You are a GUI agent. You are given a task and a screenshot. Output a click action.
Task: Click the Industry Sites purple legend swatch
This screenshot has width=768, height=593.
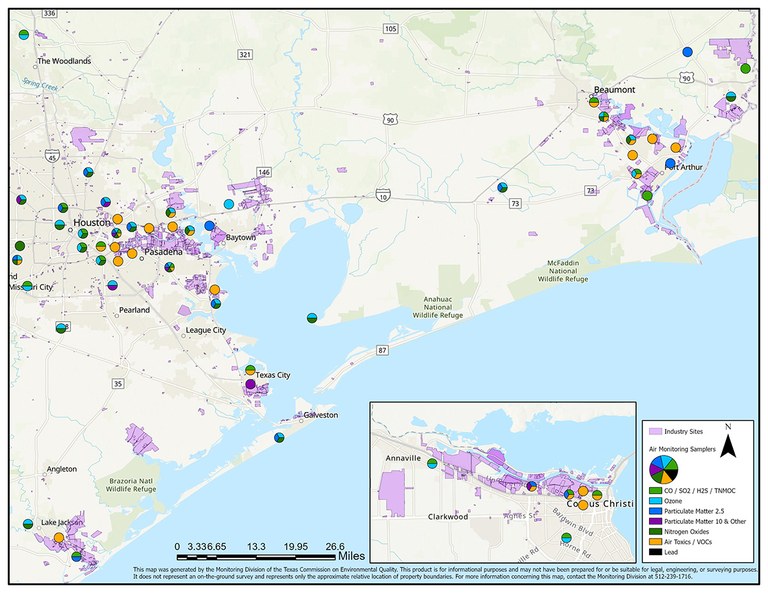pos(656,430)
